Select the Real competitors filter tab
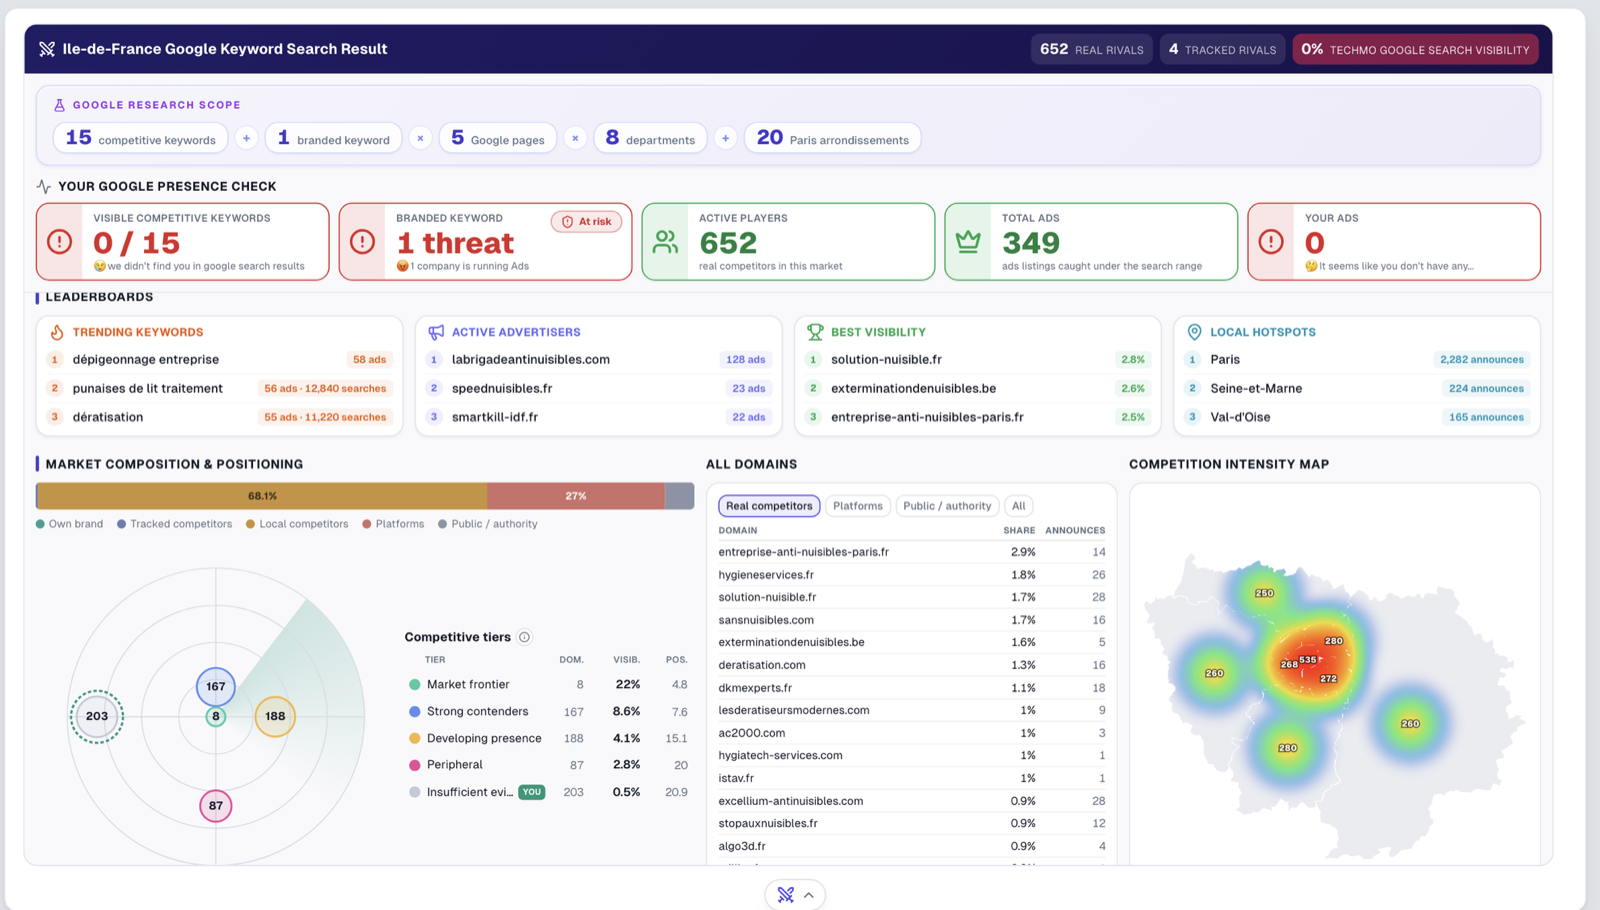The image size is (1600, 910). point(768,506)
